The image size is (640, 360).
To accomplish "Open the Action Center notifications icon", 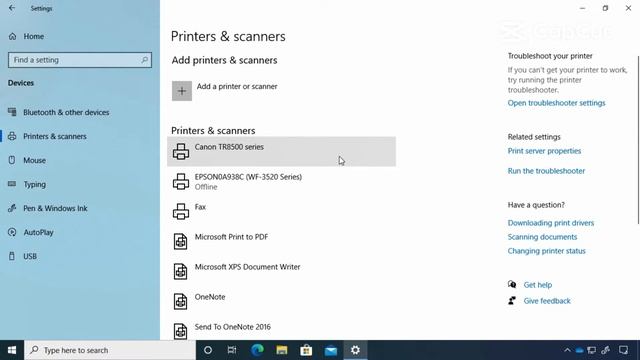I will pos(623,350).
